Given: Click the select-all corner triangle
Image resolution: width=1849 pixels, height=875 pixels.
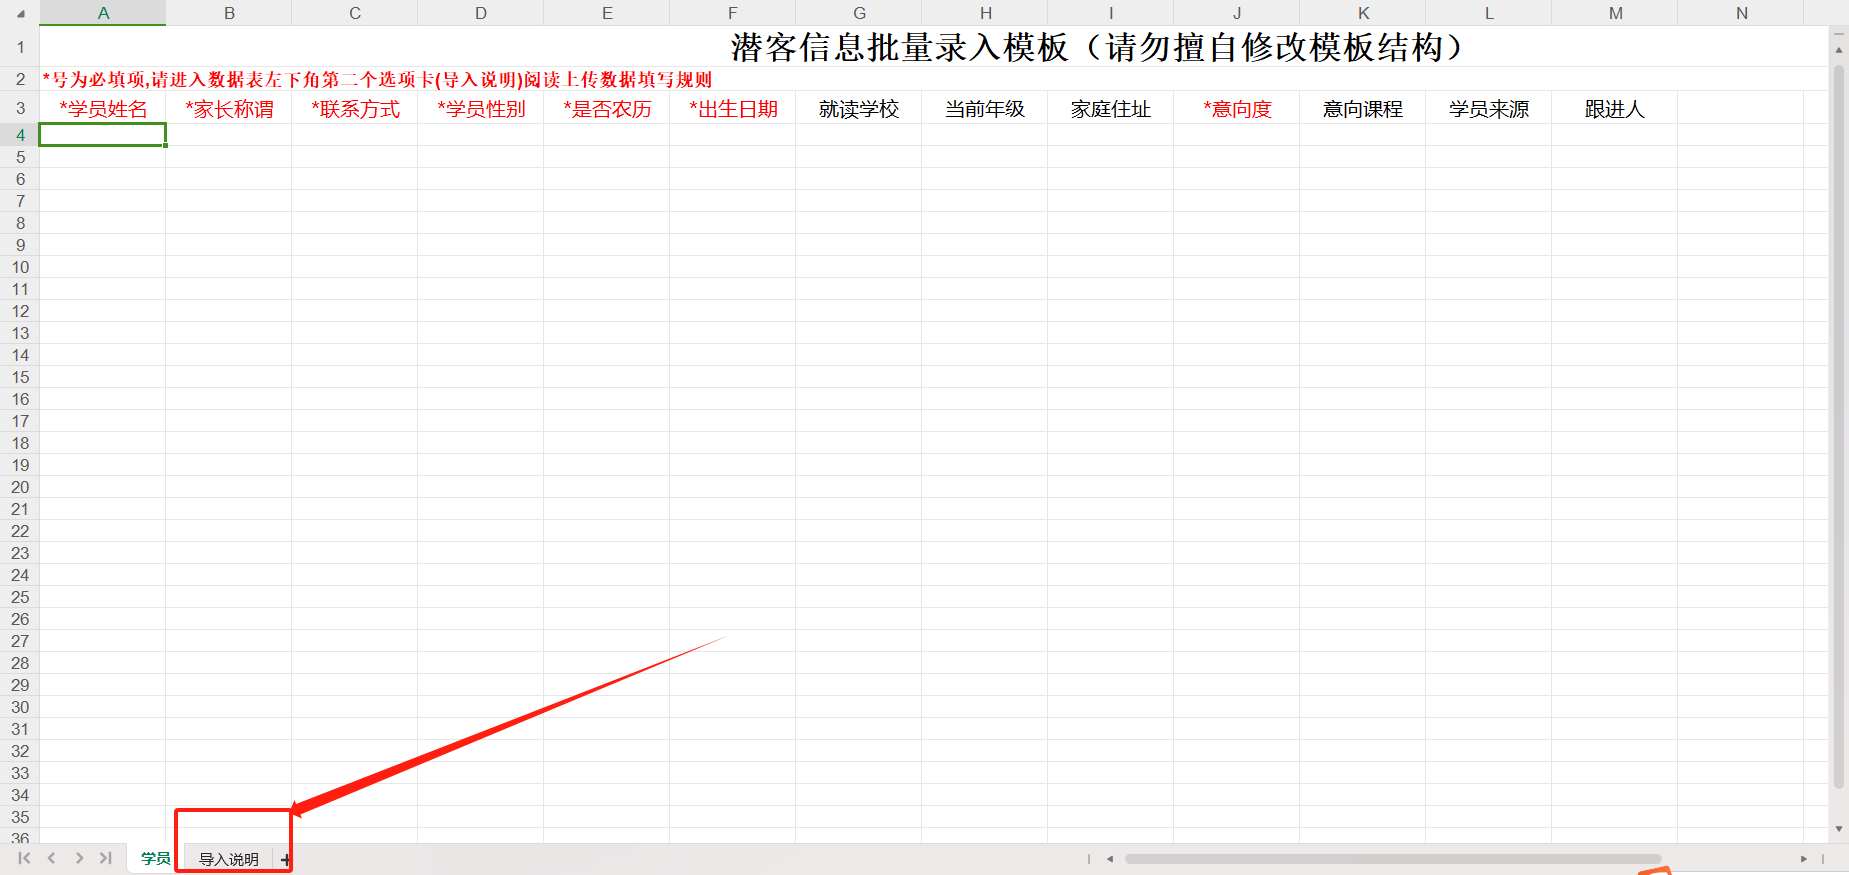Looking at the screenshot, I should 20,14.
